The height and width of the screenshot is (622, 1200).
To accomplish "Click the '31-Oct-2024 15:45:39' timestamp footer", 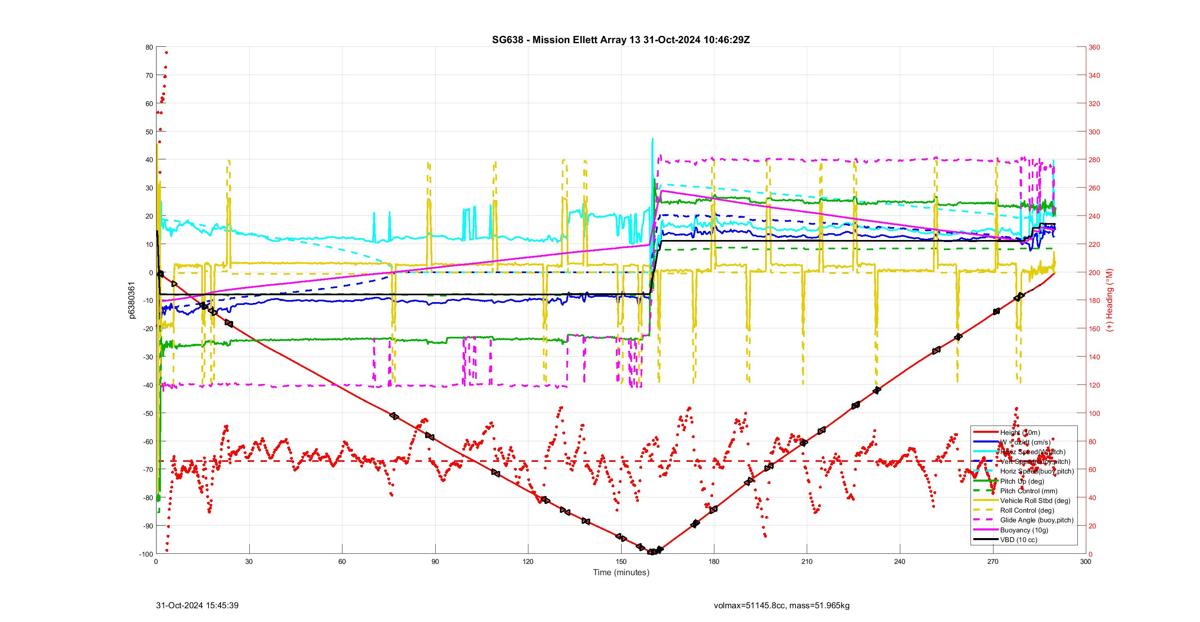I will point(197,605).
